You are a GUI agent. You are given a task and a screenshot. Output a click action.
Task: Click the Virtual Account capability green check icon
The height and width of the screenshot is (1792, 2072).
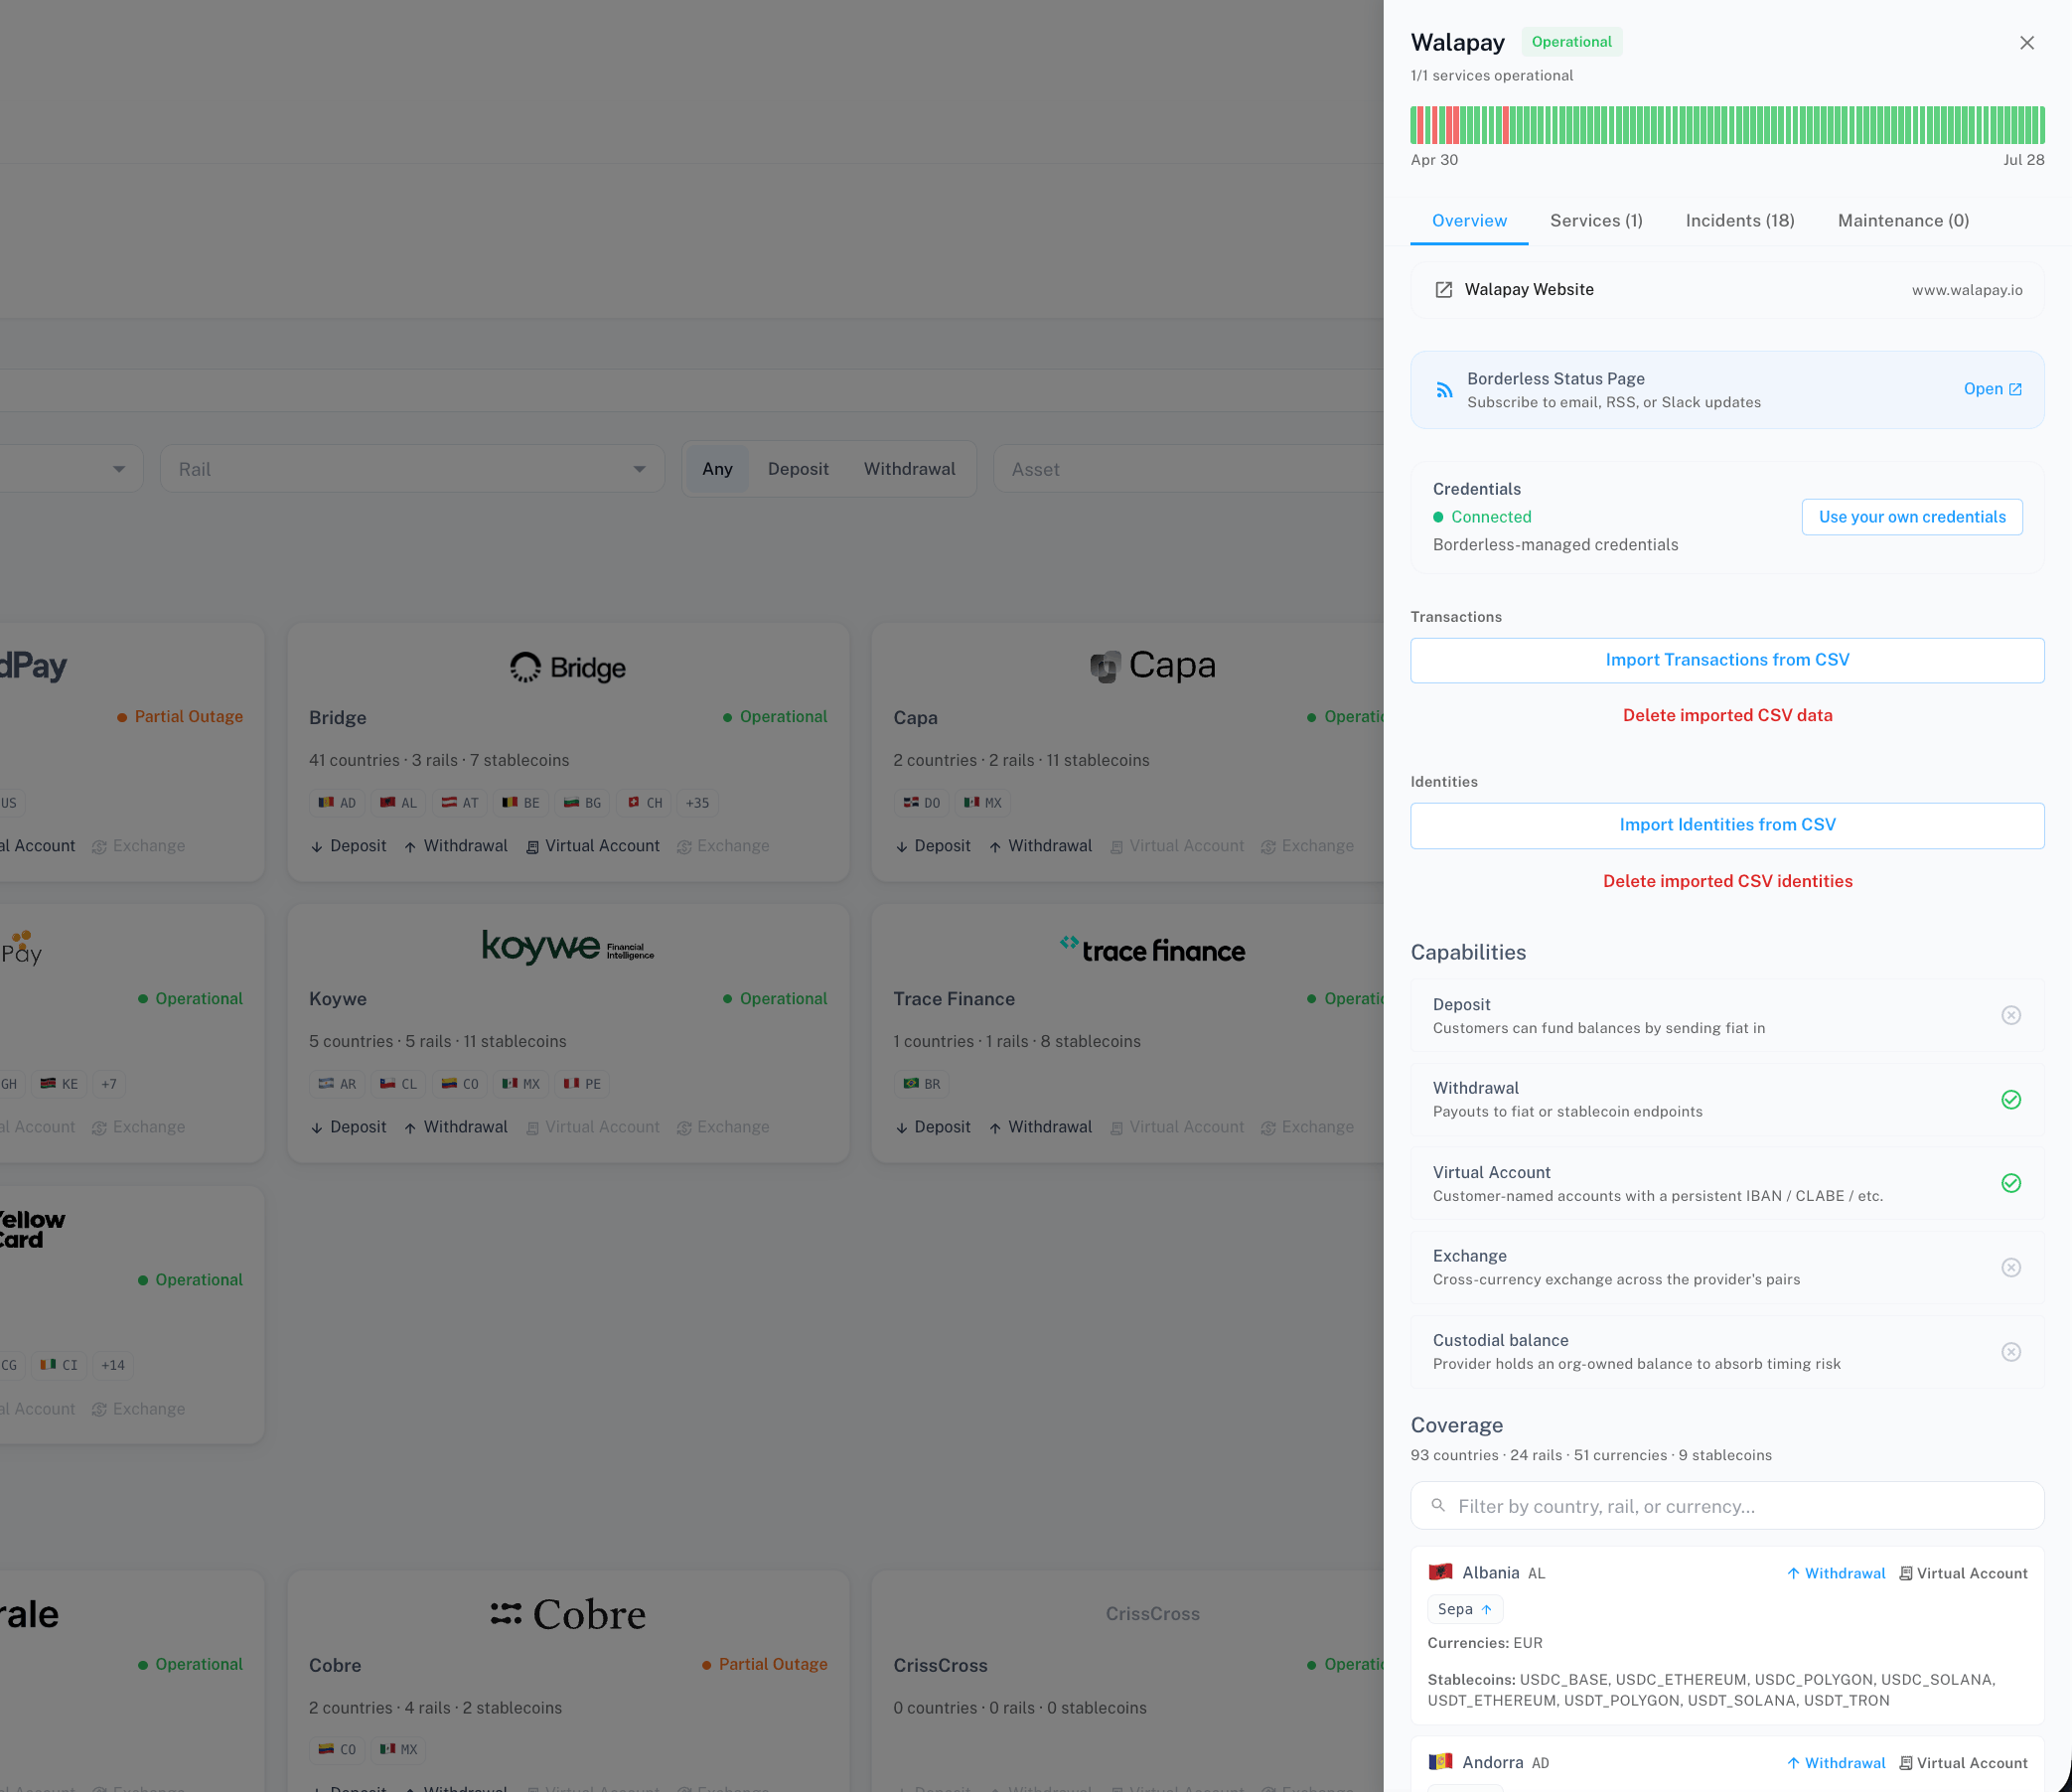(x=2010, y=1183)
